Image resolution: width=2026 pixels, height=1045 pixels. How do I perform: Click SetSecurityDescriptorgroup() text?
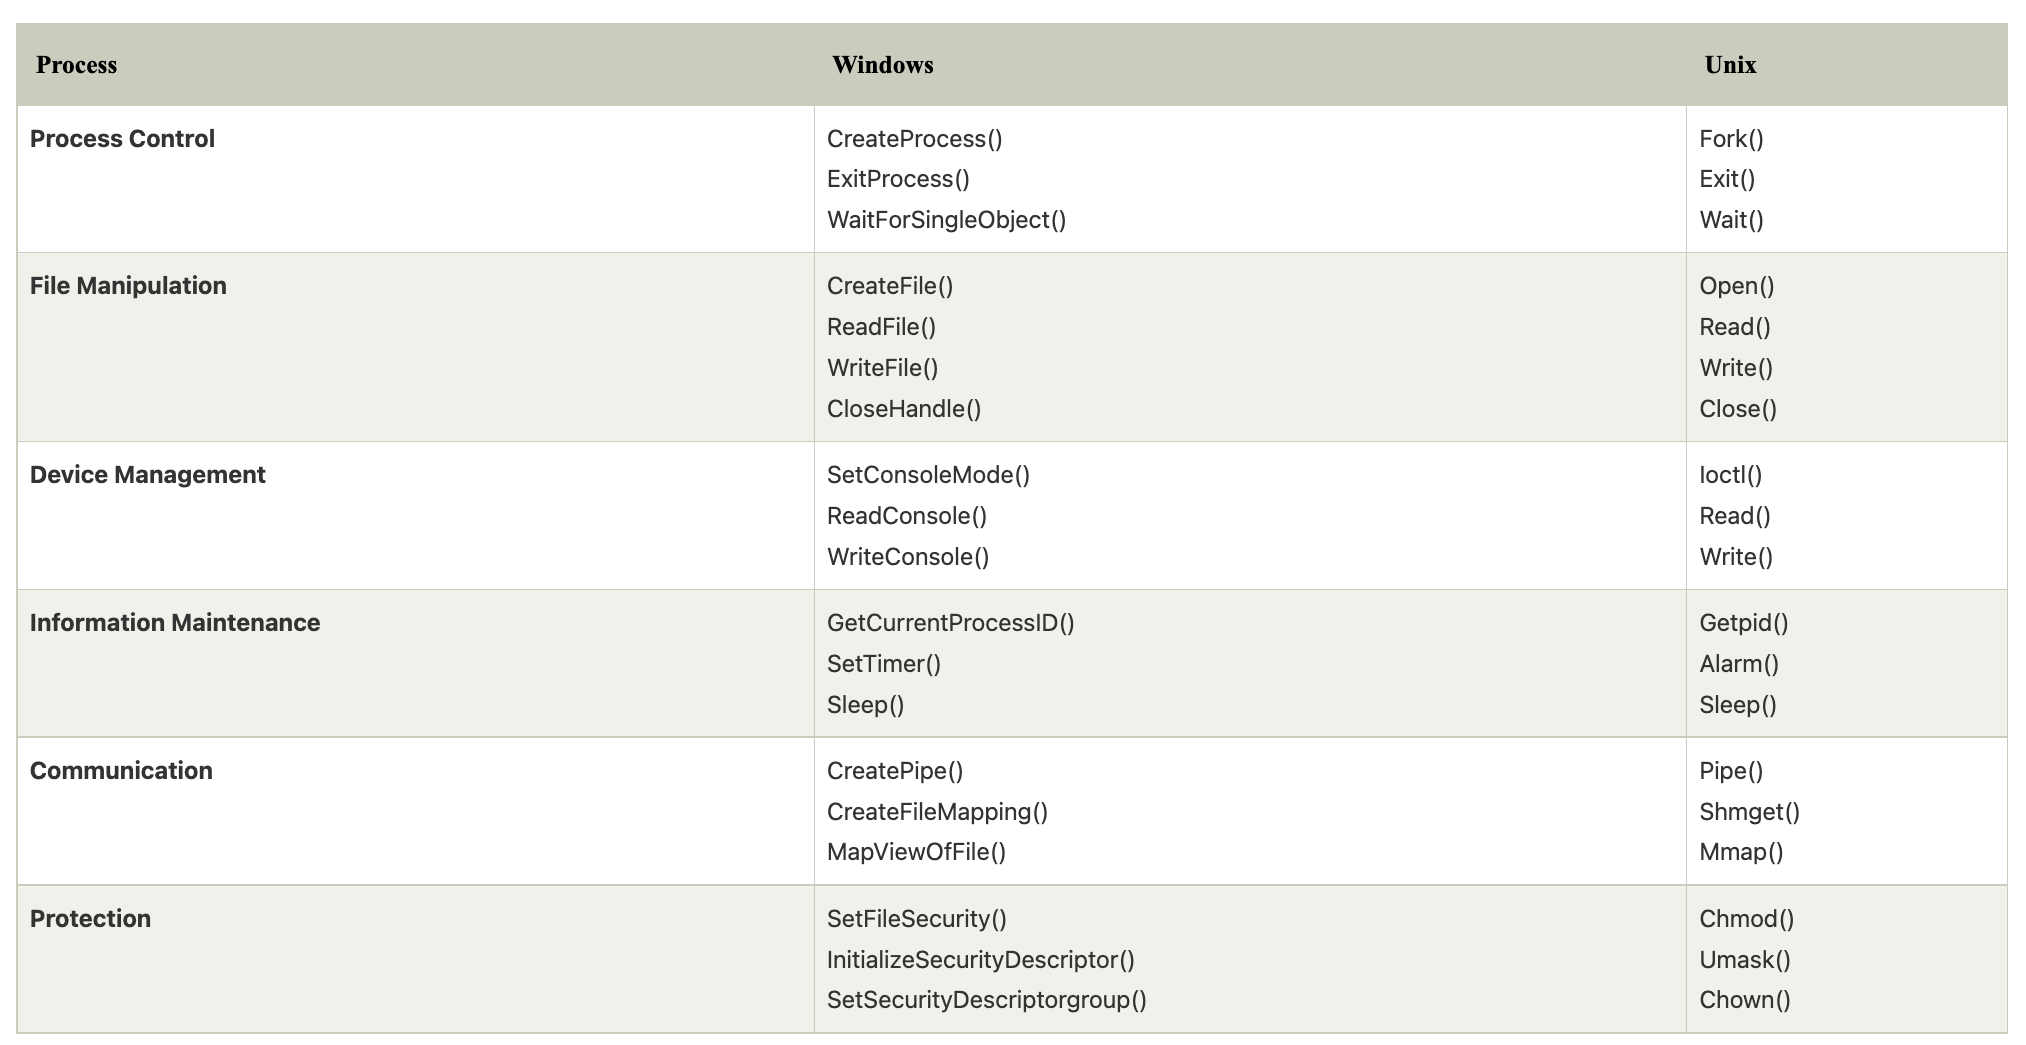tap(987, 1000)
